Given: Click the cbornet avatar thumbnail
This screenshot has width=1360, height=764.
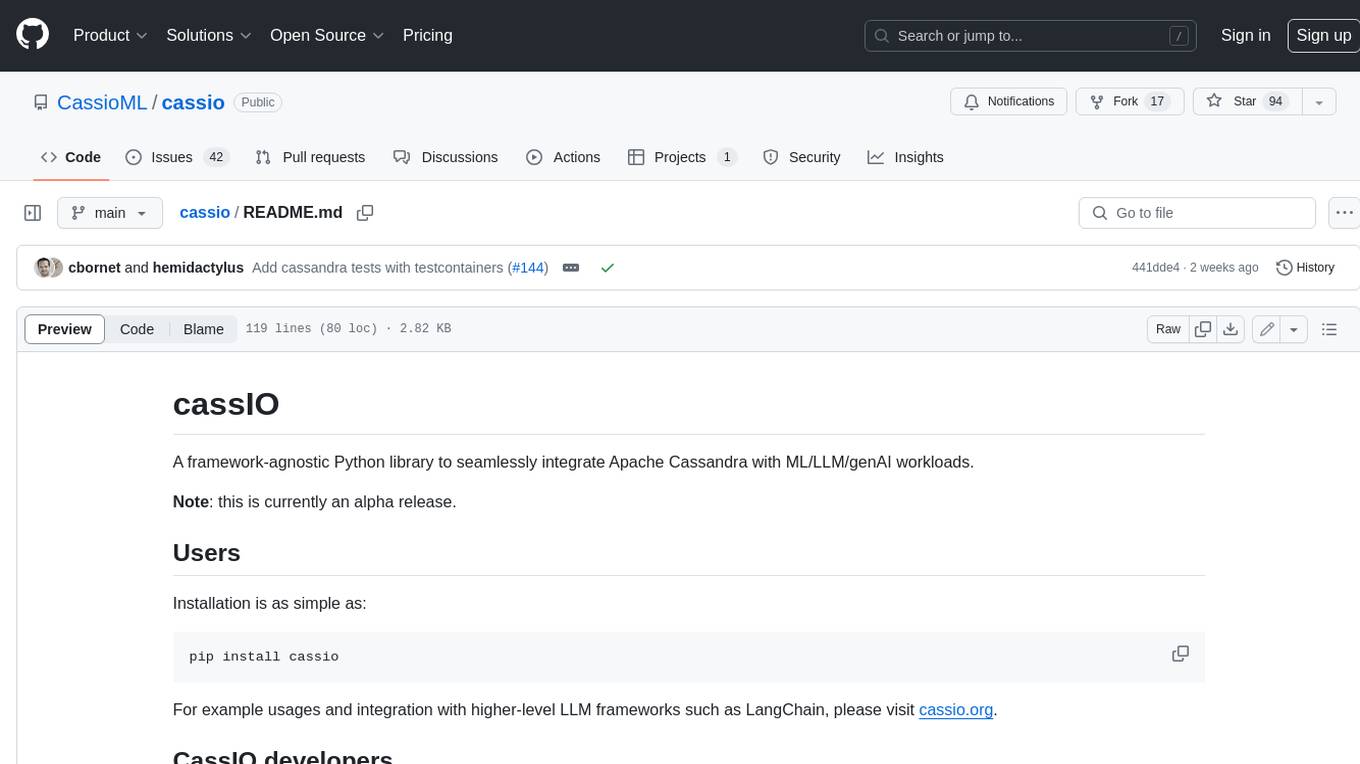Looking at the screenshot, I should [44, 267].
